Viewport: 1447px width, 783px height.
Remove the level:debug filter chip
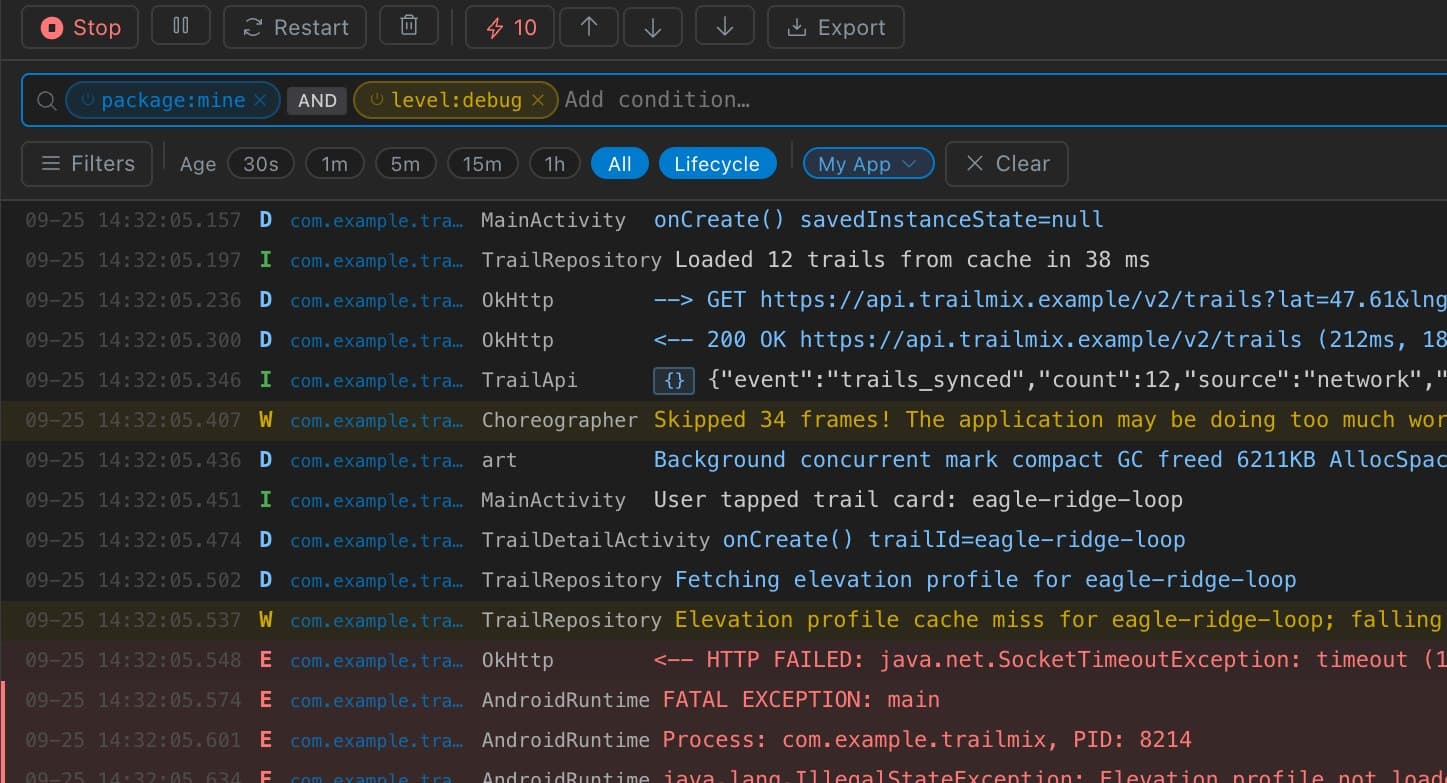[537, 100]
